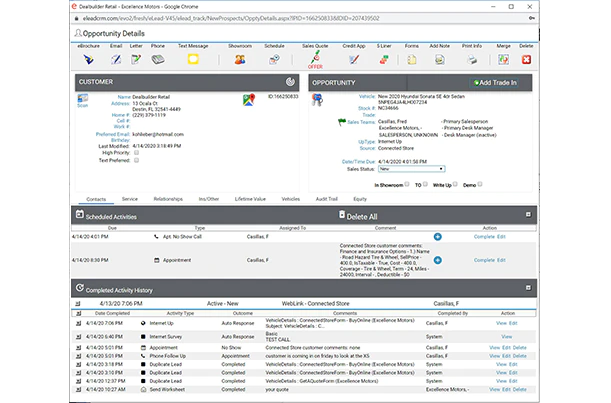Screen dimensions: 611x403
Task: Switch to the Contacts tab
Action: pos(96,199)
